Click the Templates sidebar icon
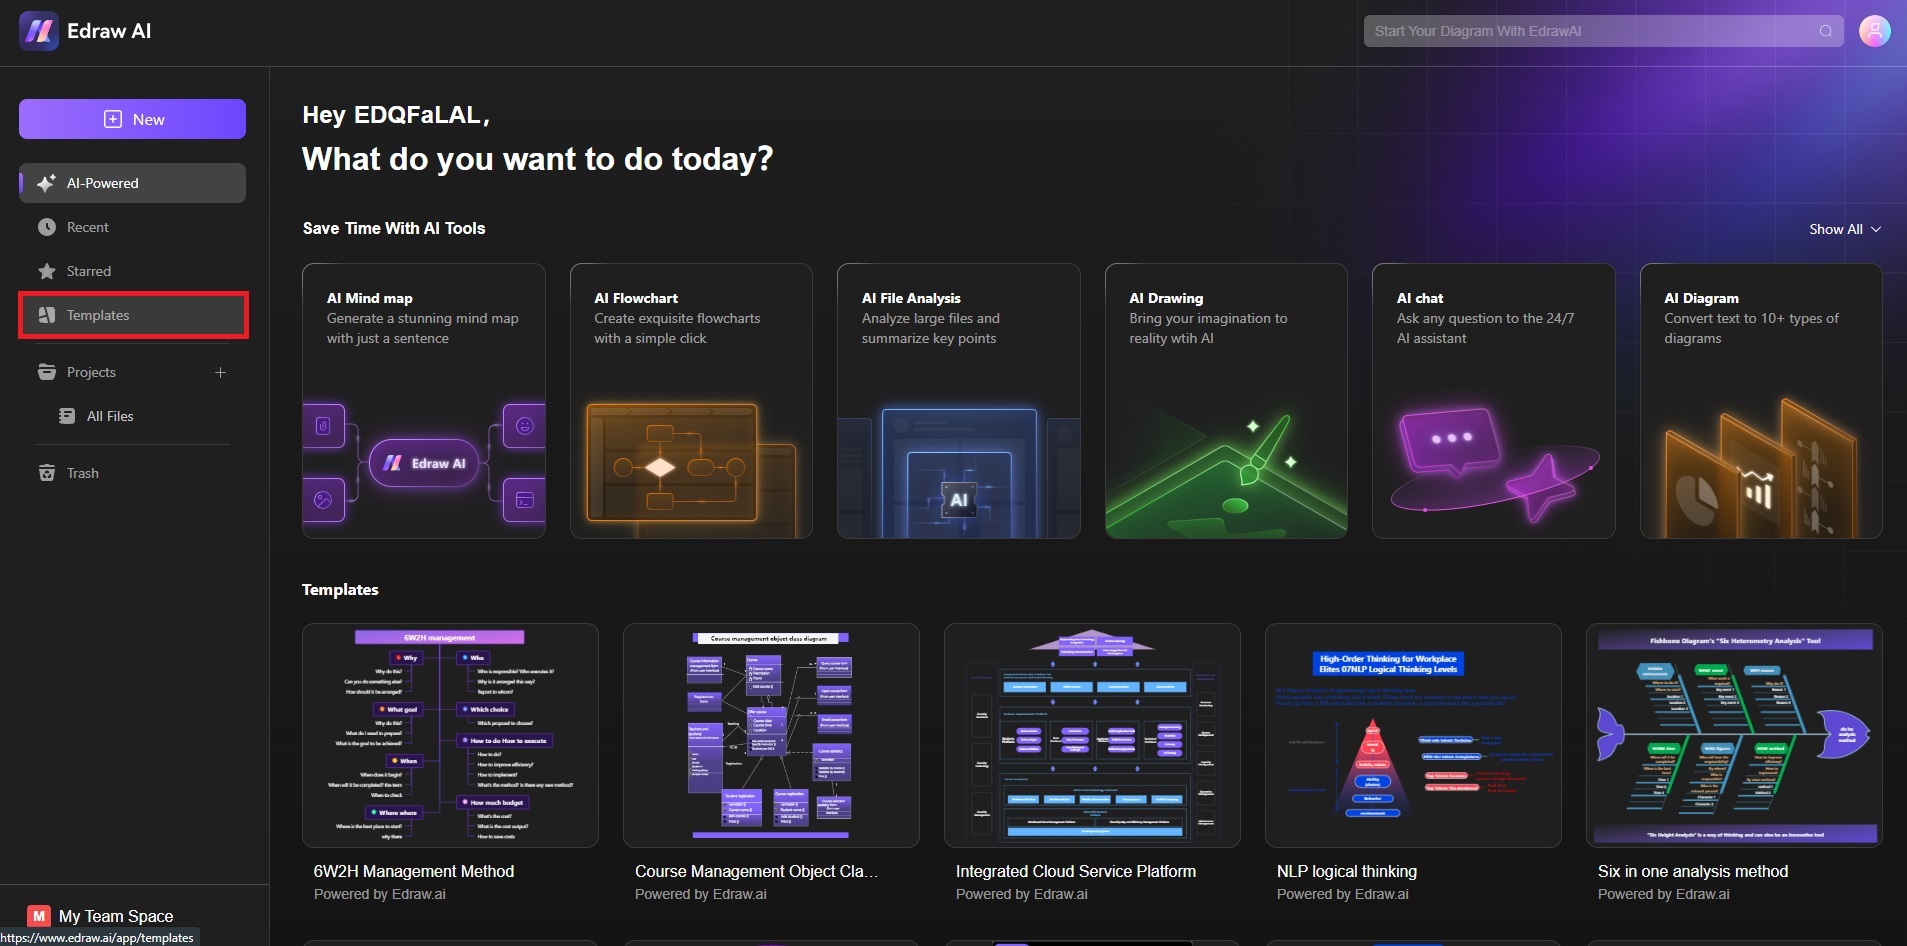This screenshot has width=1907, height=946. click(x=47, y=315)
